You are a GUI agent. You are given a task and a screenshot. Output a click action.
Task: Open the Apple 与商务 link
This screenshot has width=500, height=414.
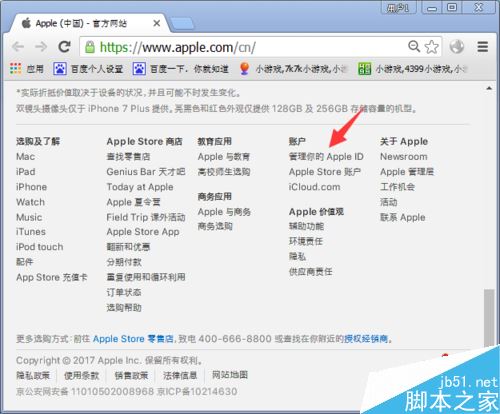[224, 212]
